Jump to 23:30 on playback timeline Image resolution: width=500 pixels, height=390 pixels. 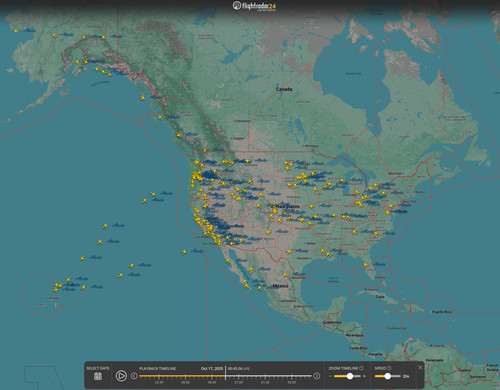click(x=159, y=382)
